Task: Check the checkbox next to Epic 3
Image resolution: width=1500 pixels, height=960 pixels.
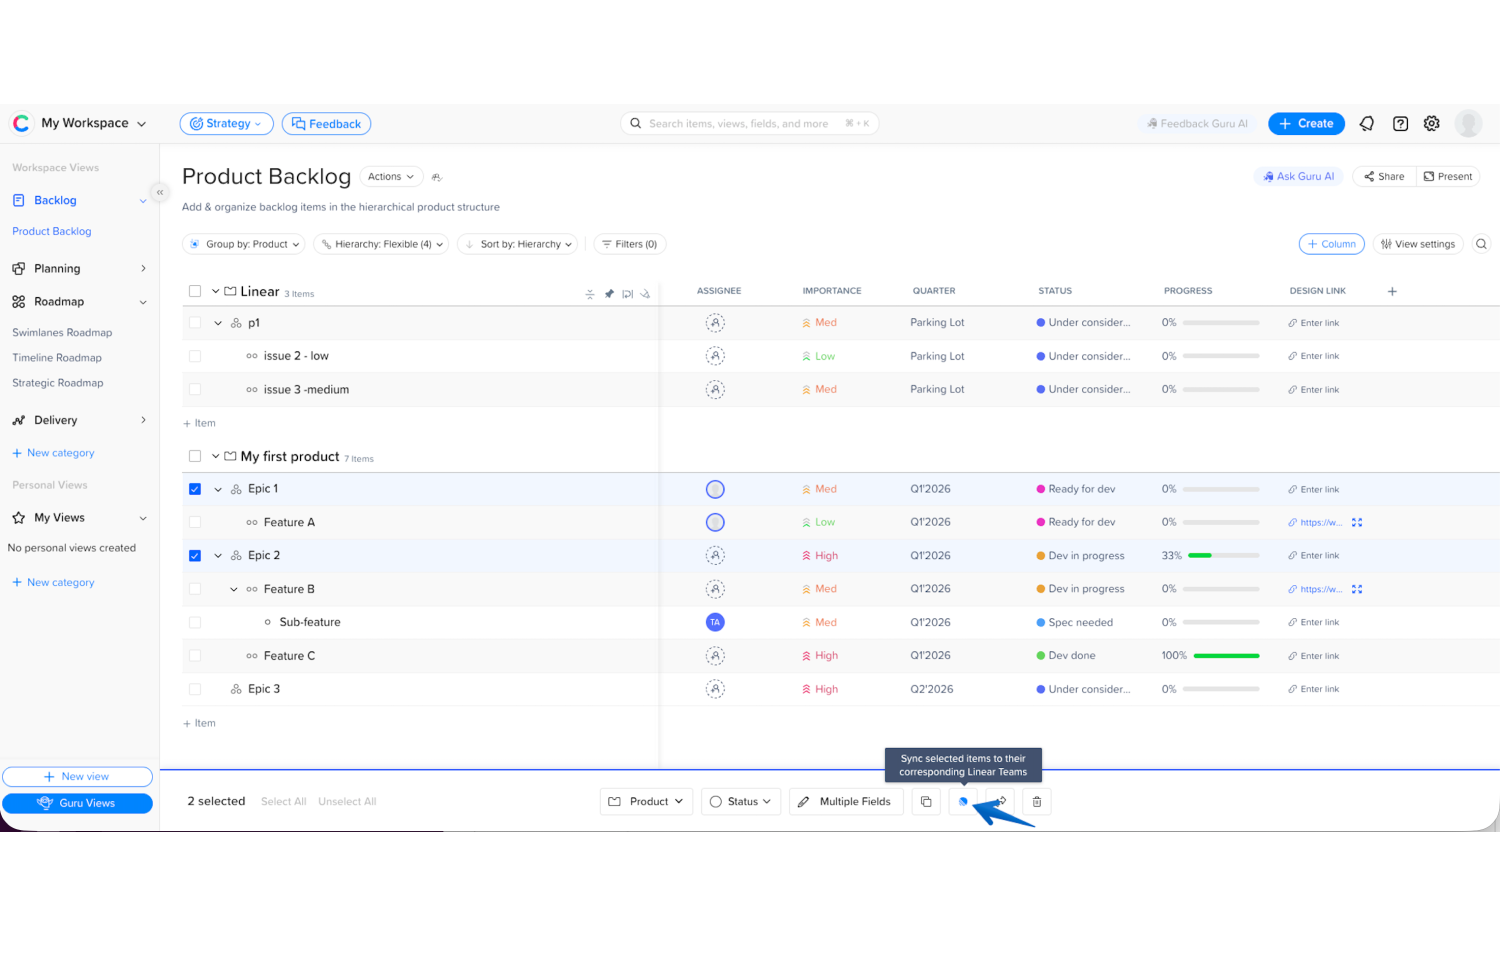Action: pos(195,688)
